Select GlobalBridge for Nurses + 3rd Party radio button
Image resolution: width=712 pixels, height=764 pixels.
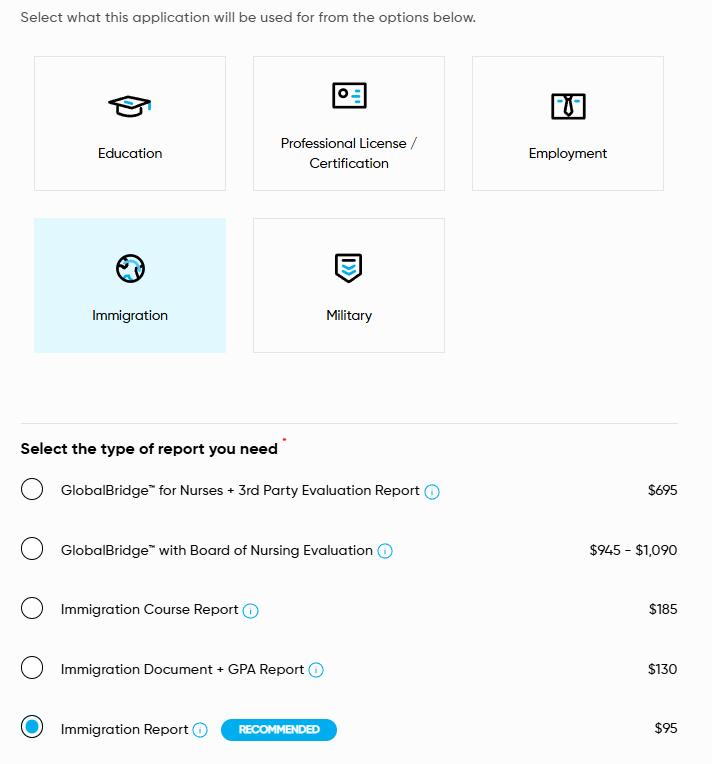(32, 490)
